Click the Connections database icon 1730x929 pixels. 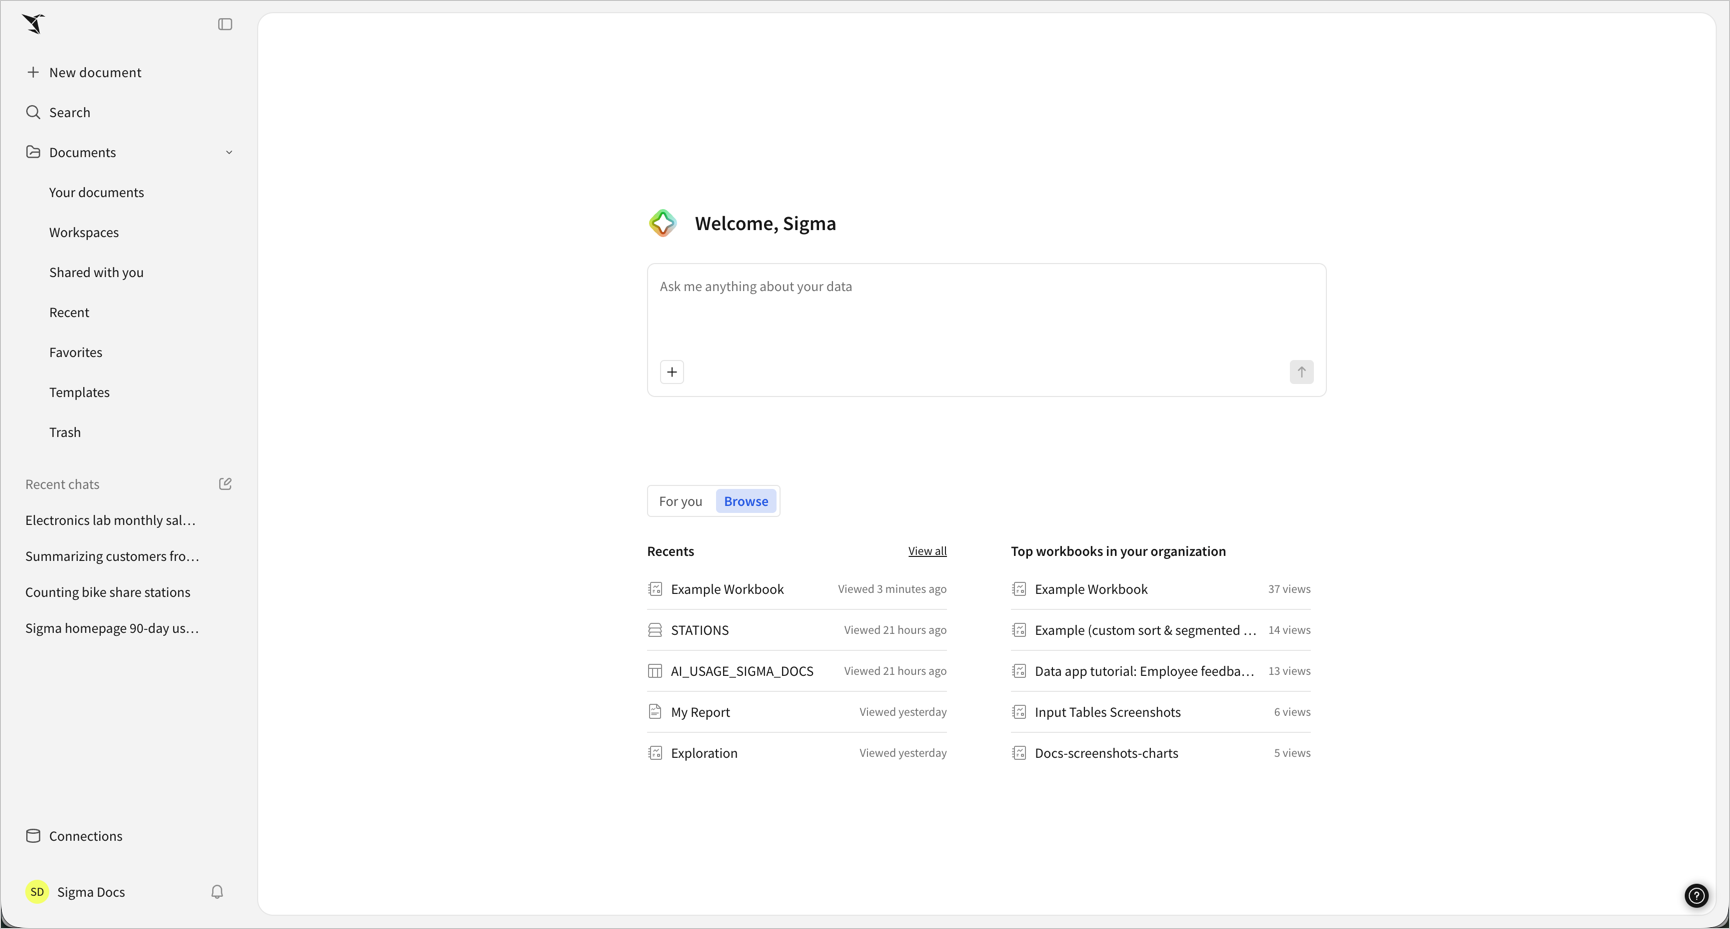click(x=33, y=836)
